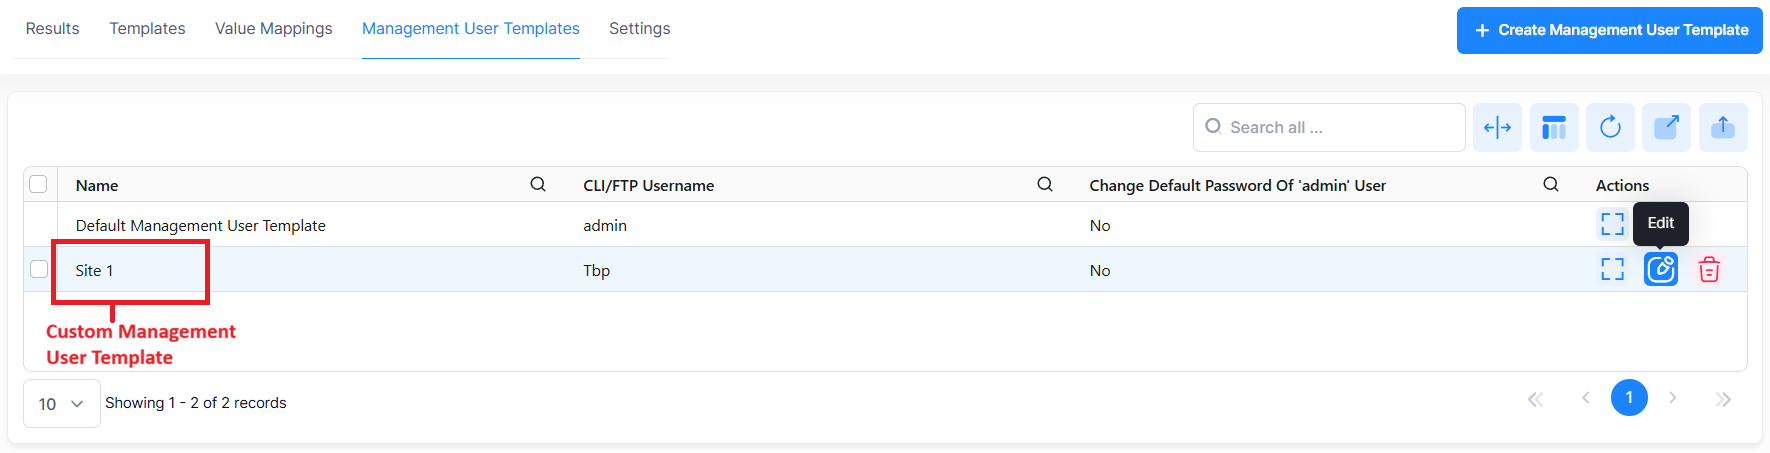Open the Settings tab

(639, 29)
